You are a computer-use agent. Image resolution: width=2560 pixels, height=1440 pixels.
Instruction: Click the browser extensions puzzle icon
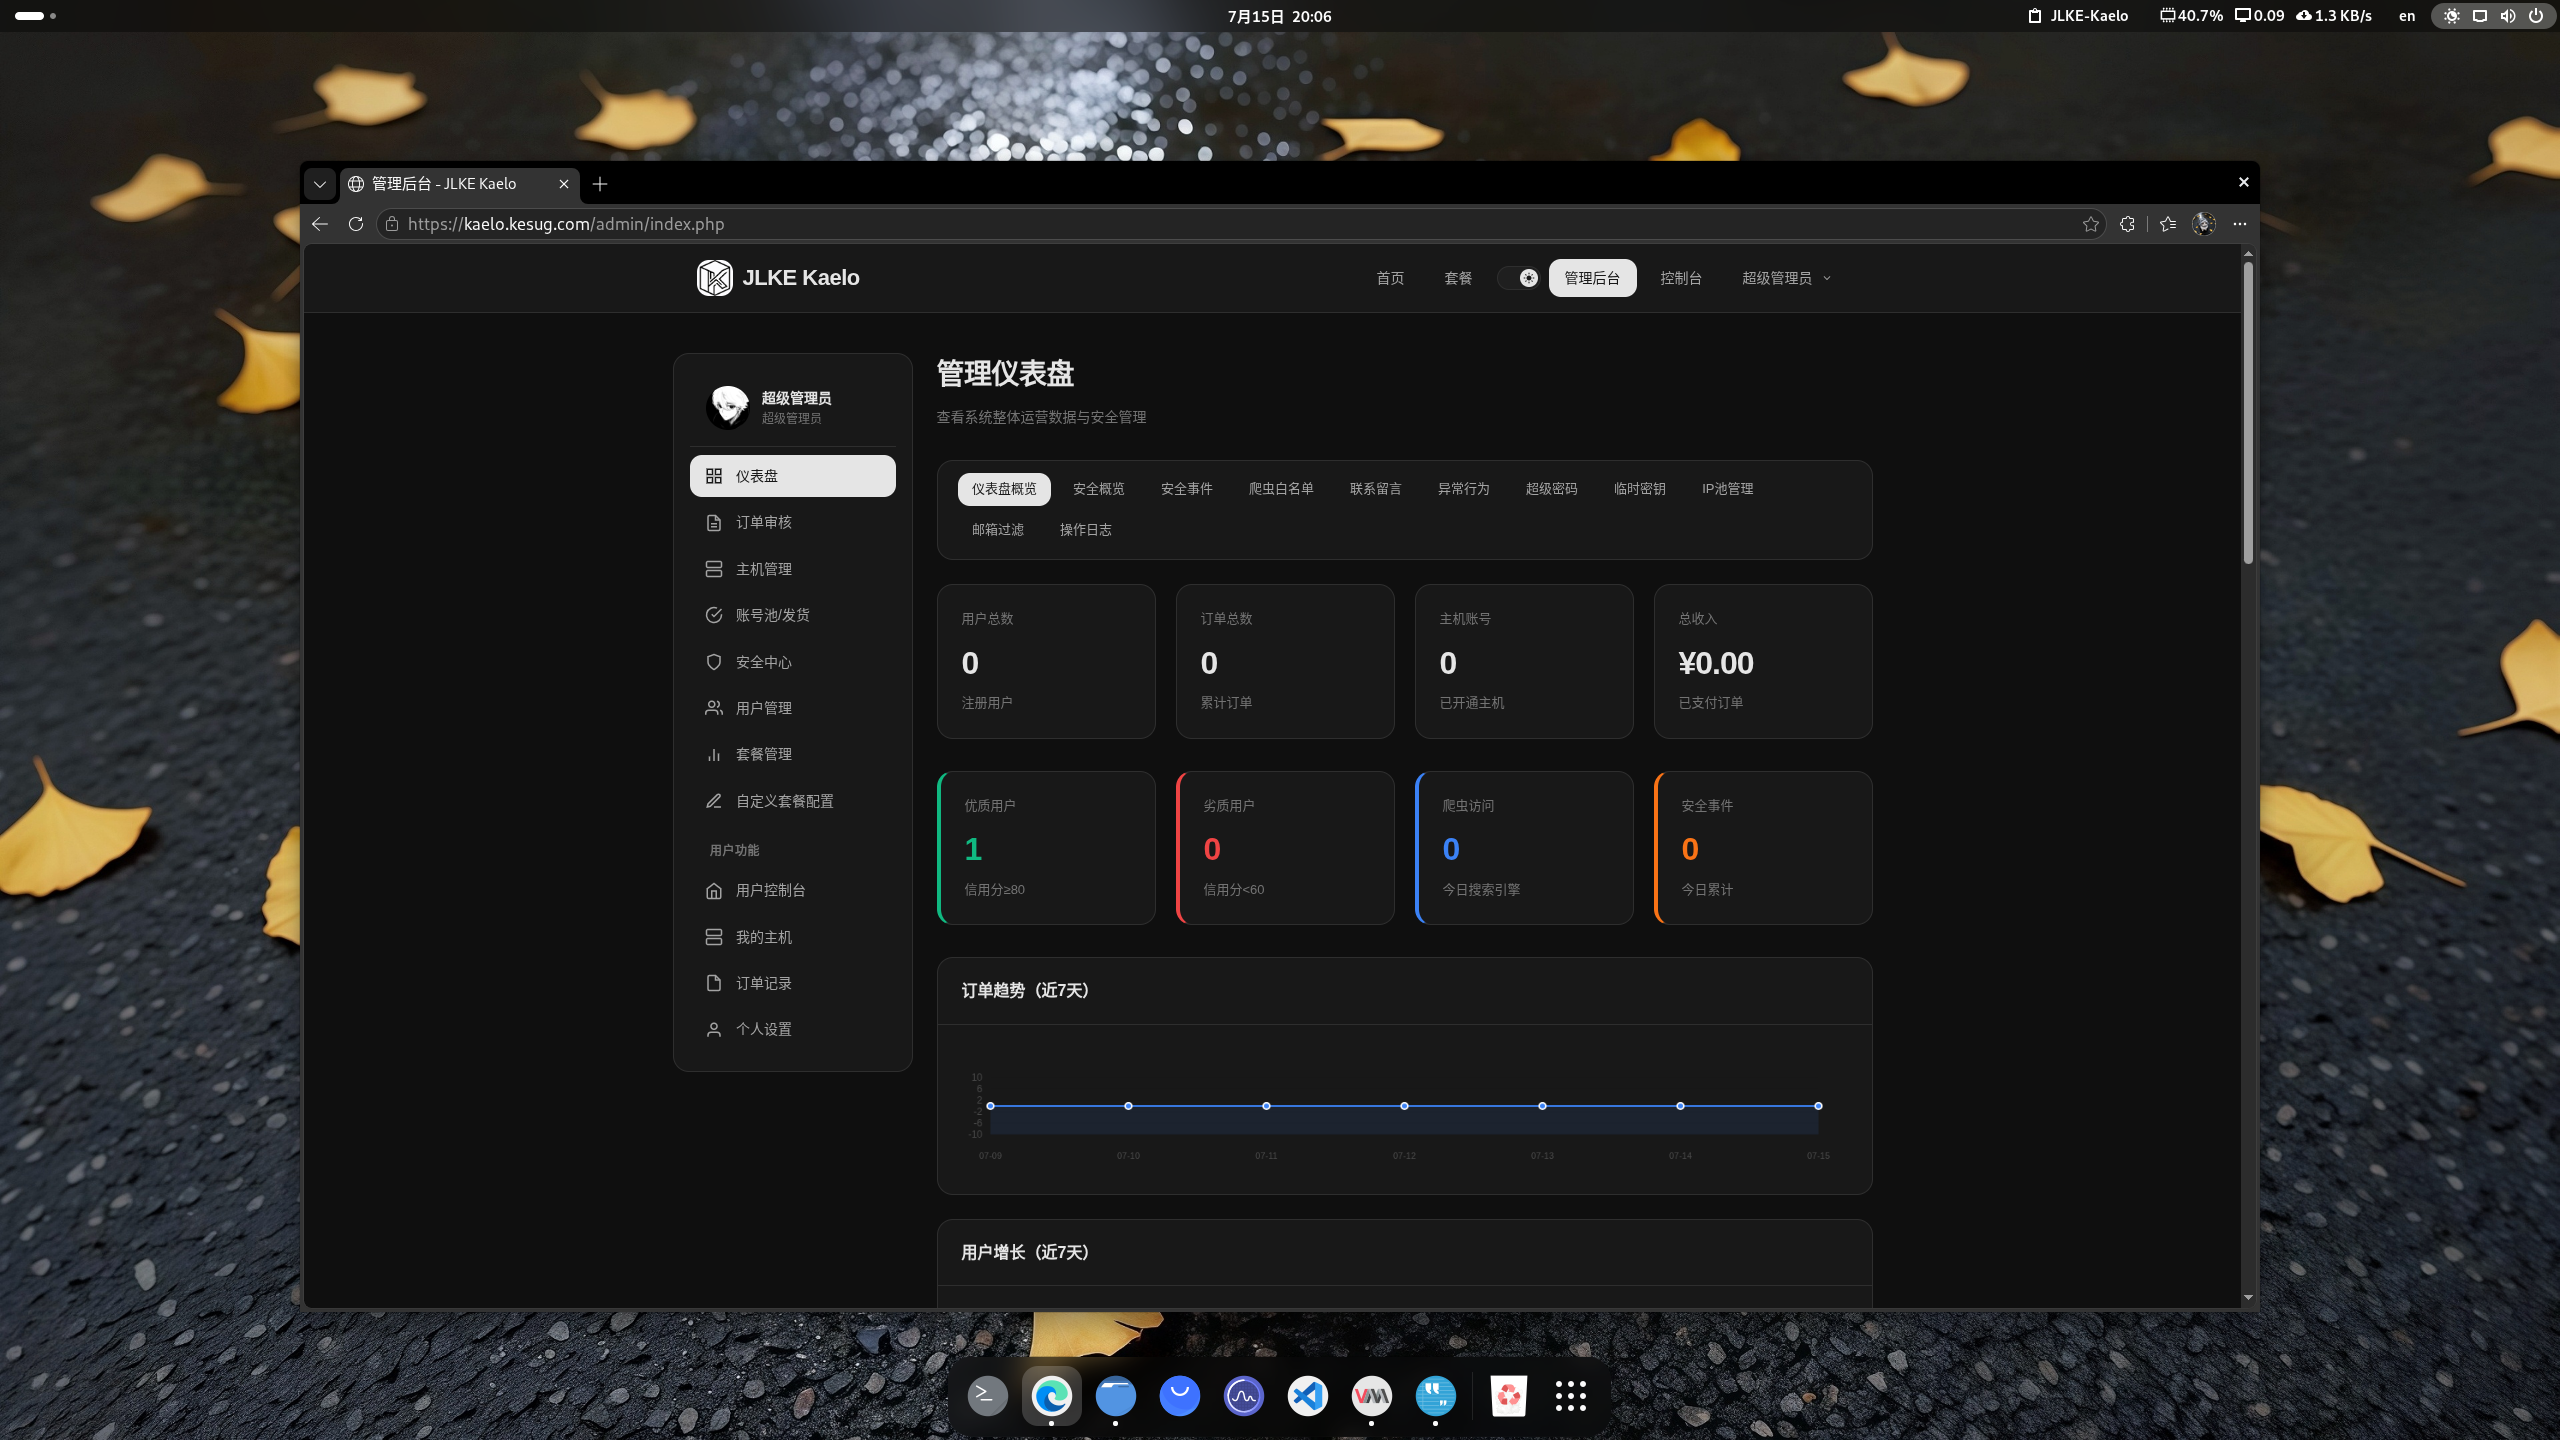pos(2127,224)
